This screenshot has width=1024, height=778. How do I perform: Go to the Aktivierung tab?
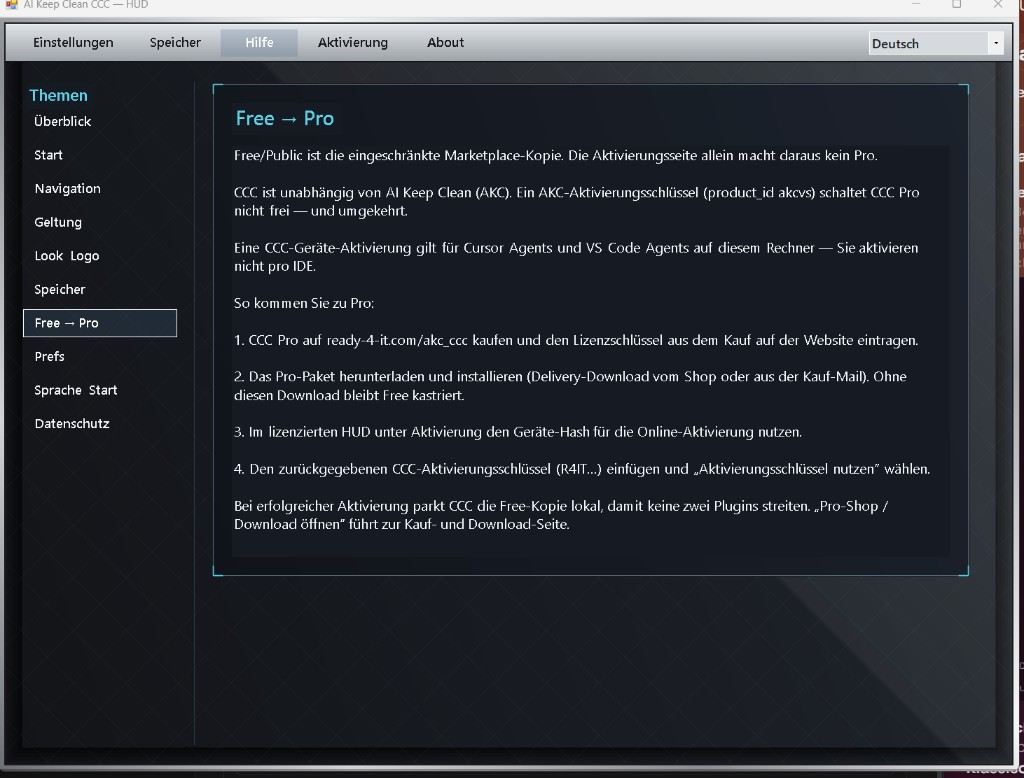[353, 42]
